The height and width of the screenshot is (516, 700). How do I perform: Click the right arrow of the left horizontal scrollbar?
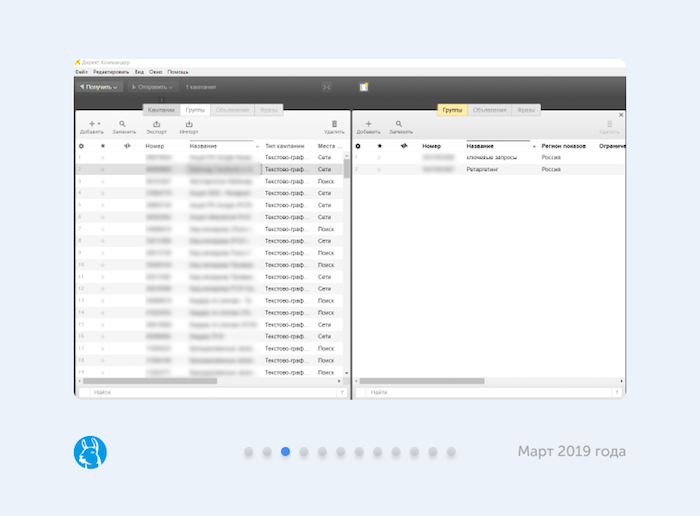pyautogui.click(x=339, y=381)
